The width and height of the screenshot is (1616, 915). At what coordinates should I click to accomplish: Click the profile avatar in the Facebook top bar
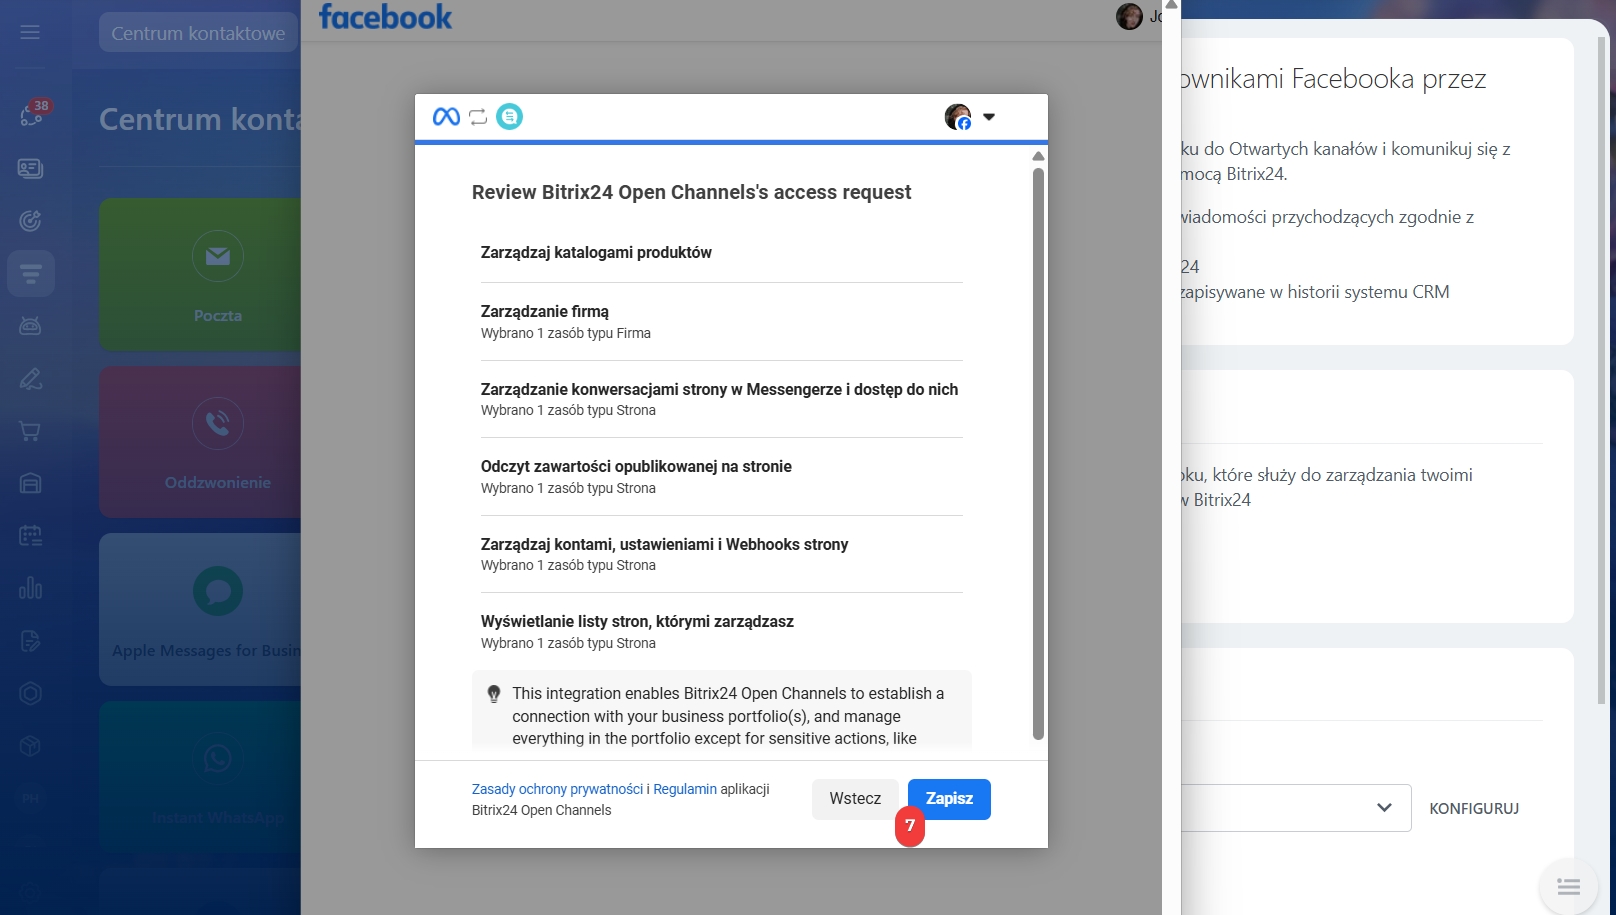(x=1129, y=16)
